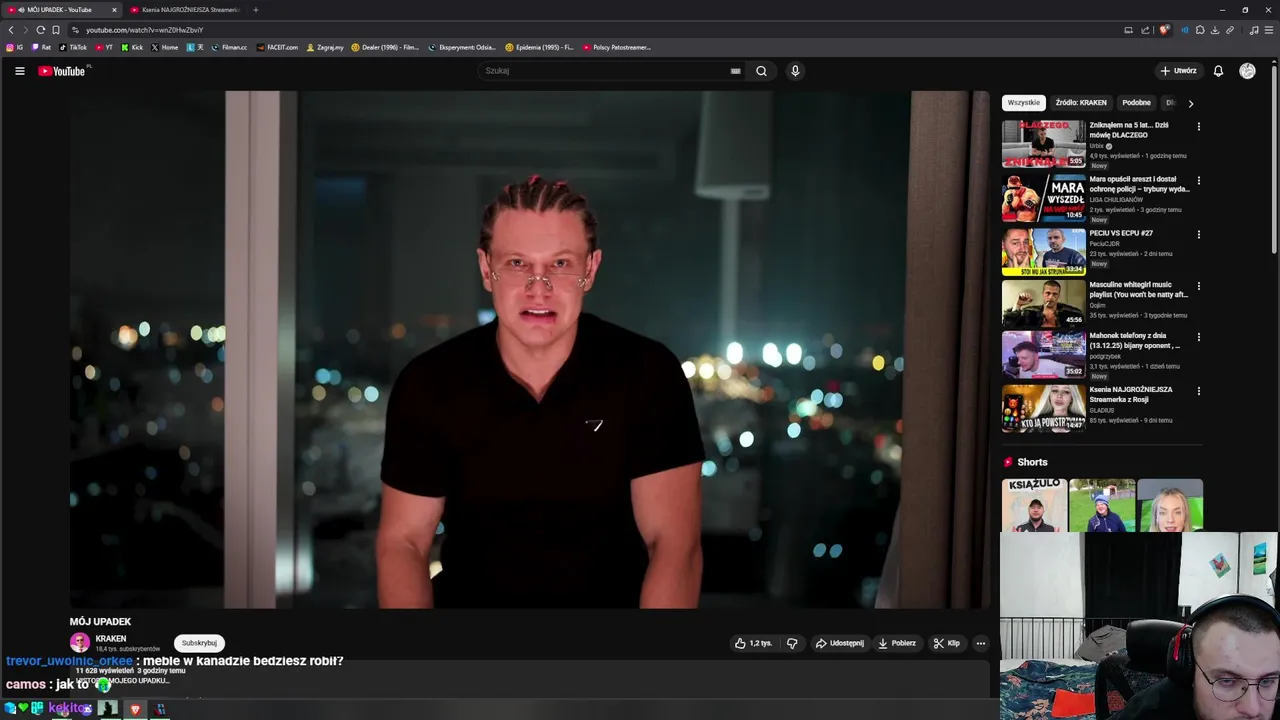Start voice search with the microphone icon
This screenshot has height=720, width=1280.
(795, 71)
